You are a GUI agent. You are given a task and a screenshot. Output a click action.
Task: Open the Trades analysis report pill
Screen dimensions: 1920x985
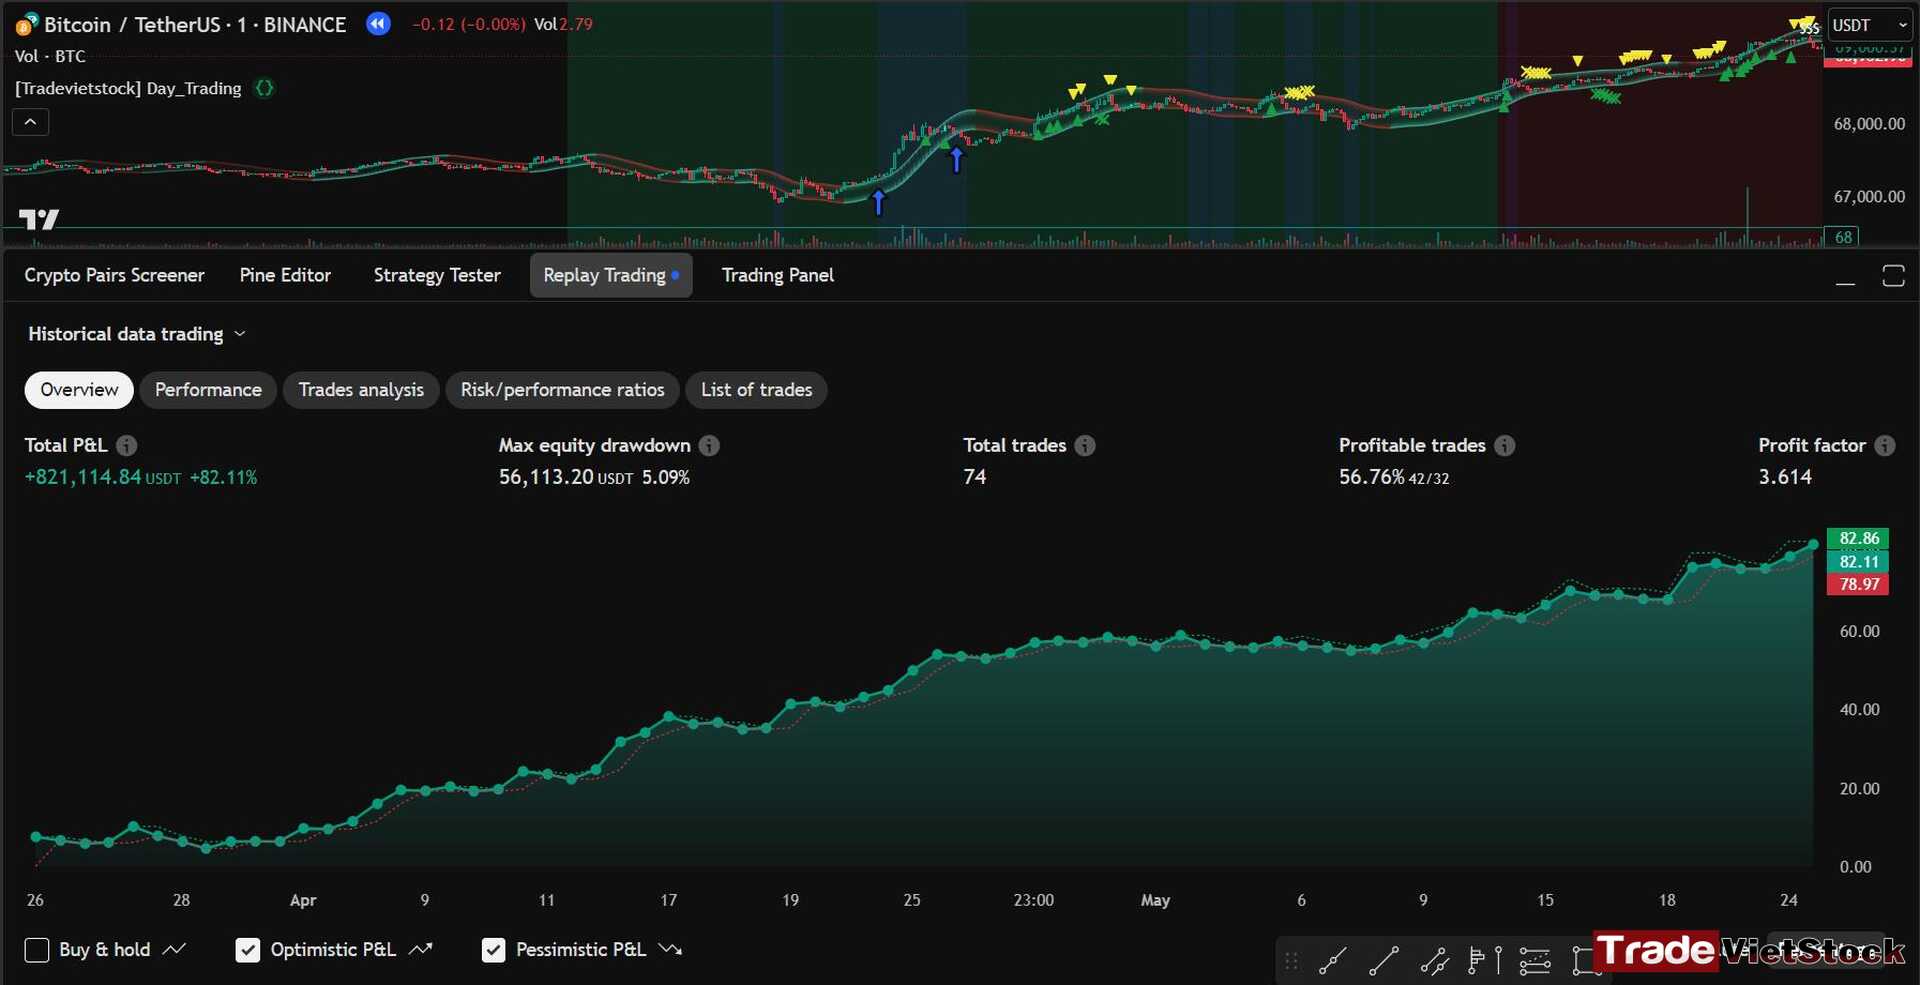click(x=361, y=390)
